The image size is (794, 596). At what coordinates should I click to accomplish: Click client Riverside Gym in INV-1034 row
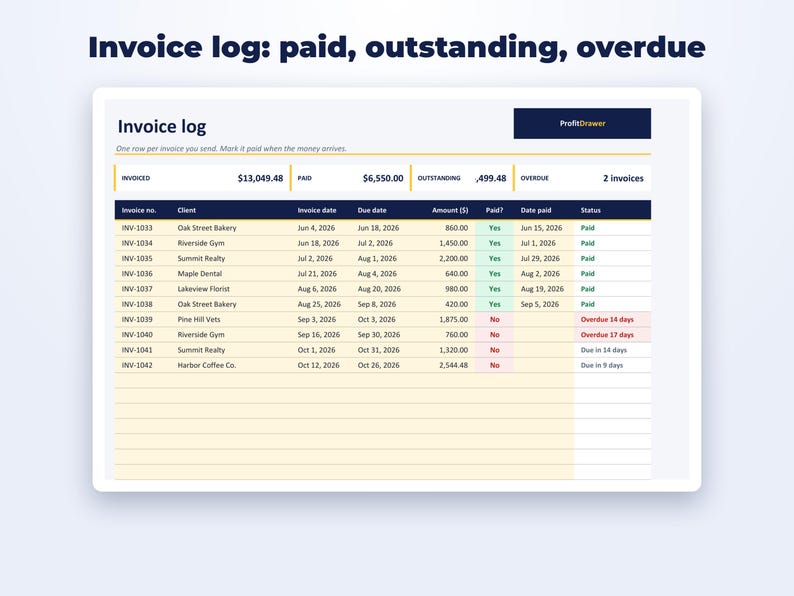click(x=201, y=243)
